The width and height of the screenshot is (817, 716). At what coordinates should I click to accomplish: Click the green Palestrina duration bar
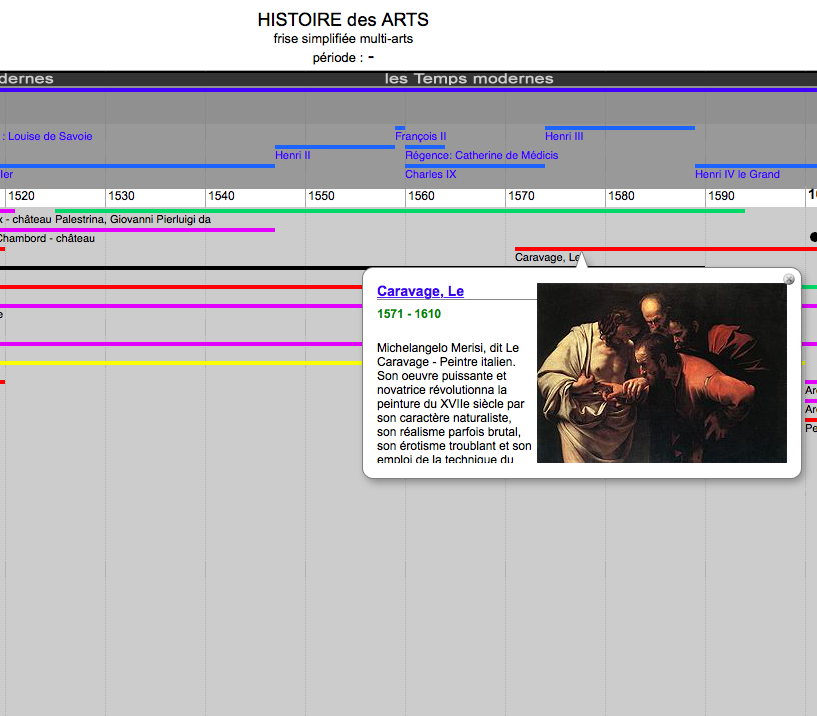400,211
